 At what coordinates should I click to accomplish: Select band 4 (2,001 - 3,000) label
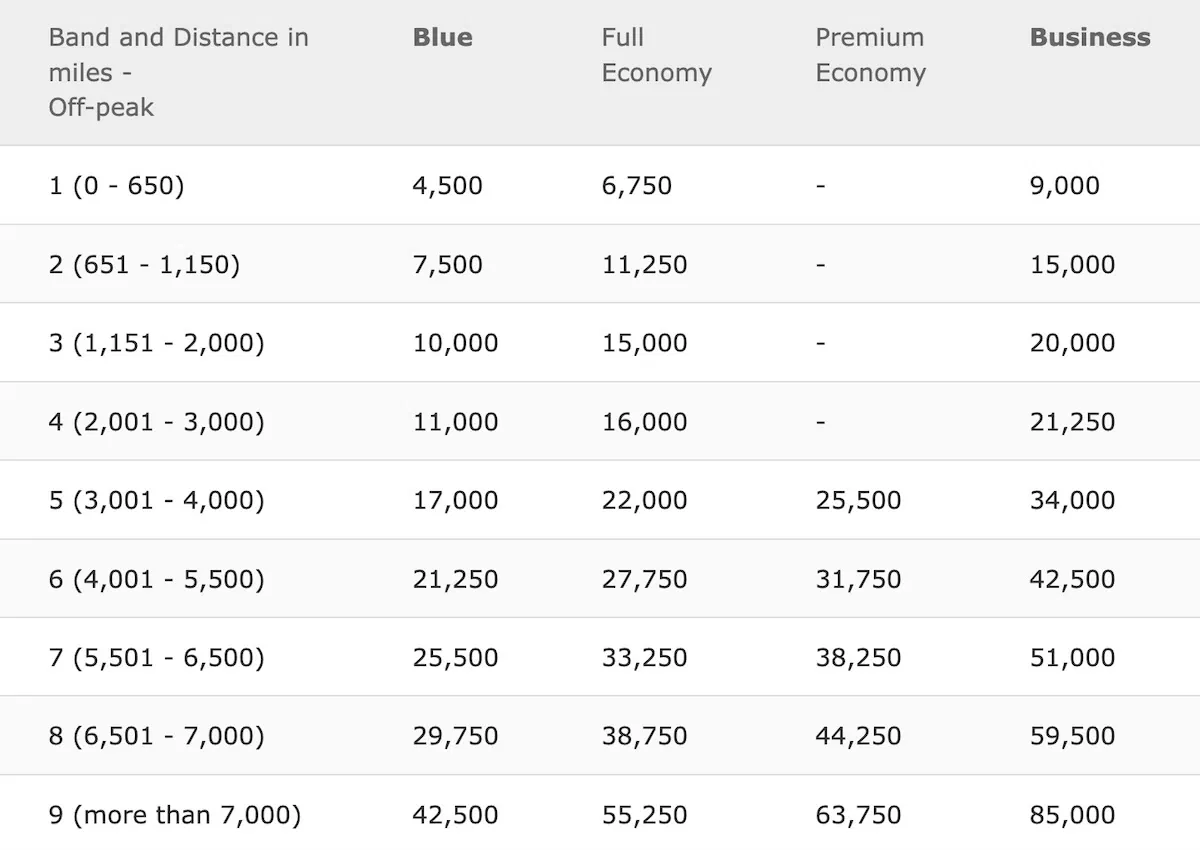click(156, 422)
